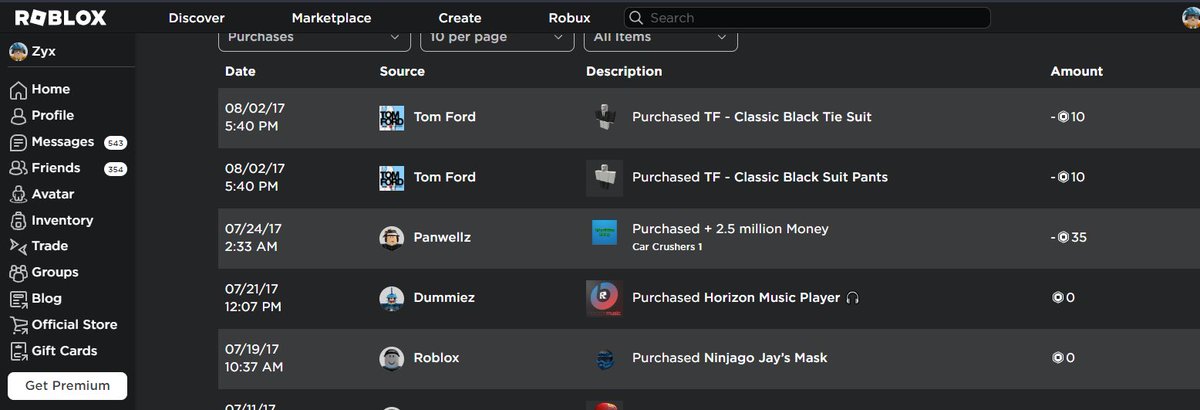The image size is (1200, 410).
Task: Open the Create menu
Action: coord(460,18)
